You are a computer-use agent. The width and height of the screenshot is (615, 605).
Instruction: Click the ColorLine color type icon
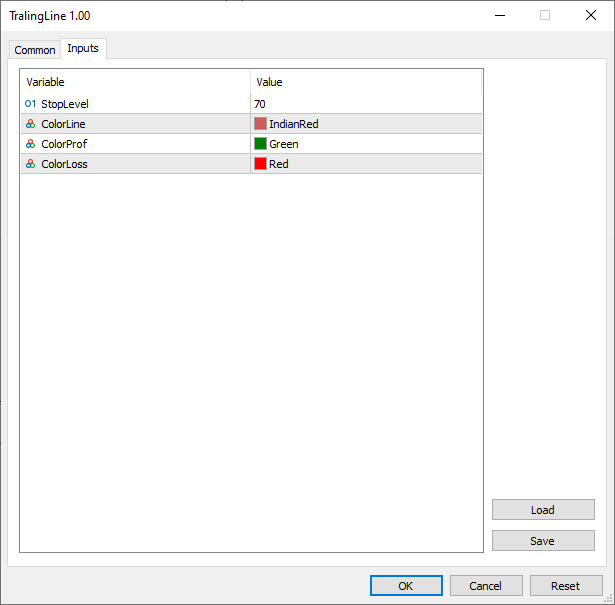pos(30,124)
